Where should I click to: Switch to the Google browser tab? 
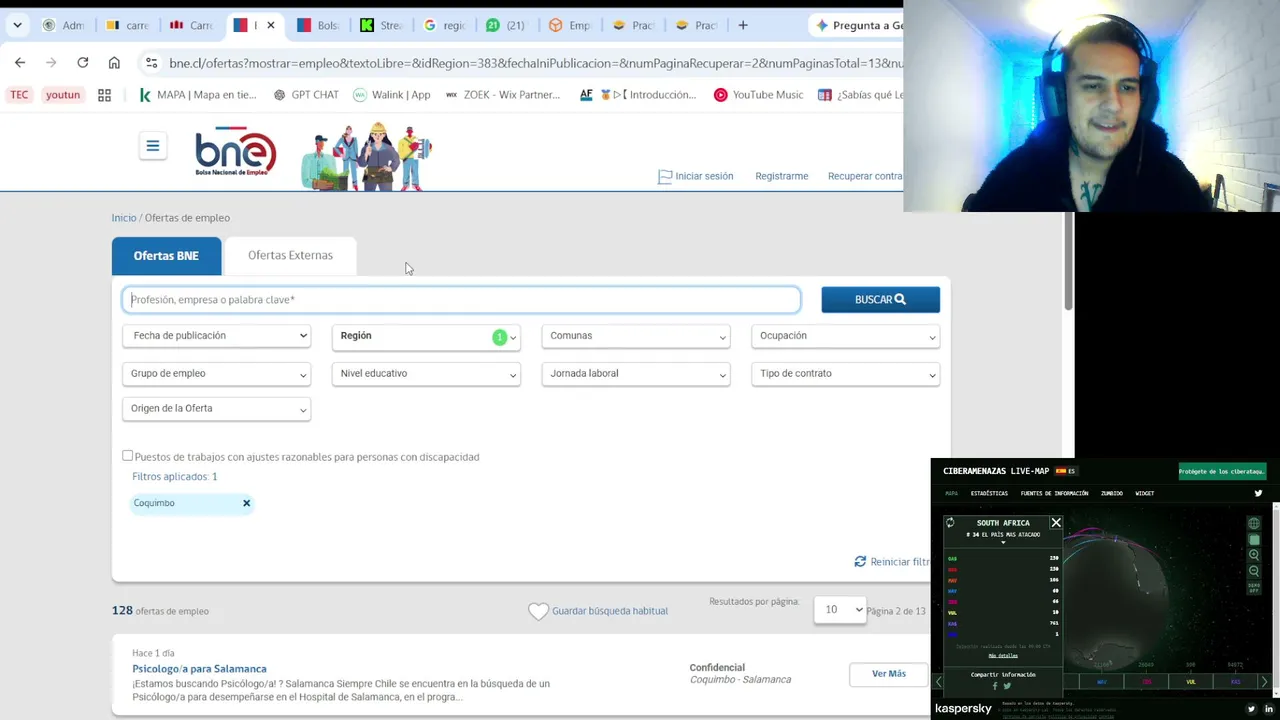coord(444,25)
